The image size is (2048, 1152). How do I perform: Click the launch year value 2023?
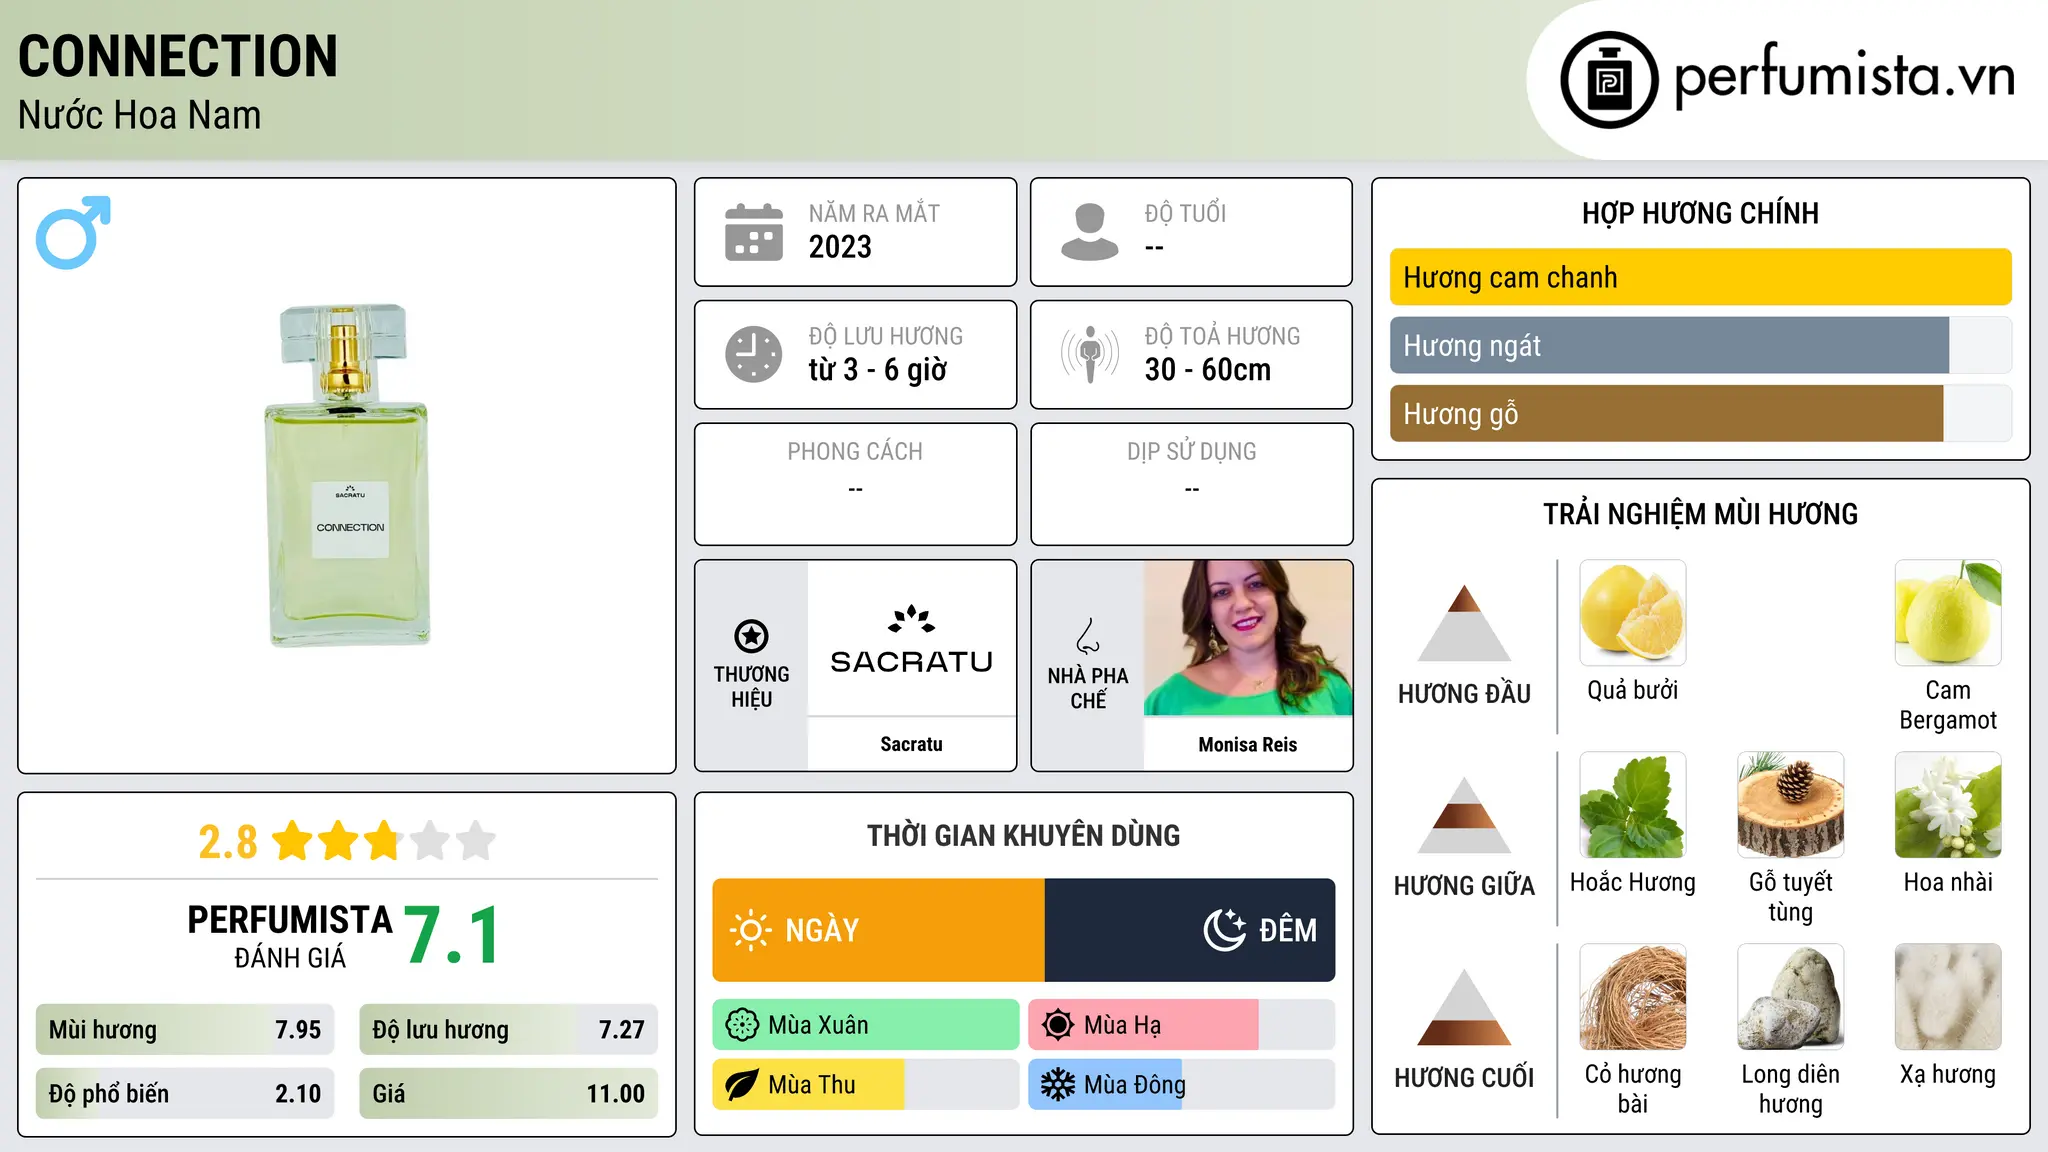840,247
